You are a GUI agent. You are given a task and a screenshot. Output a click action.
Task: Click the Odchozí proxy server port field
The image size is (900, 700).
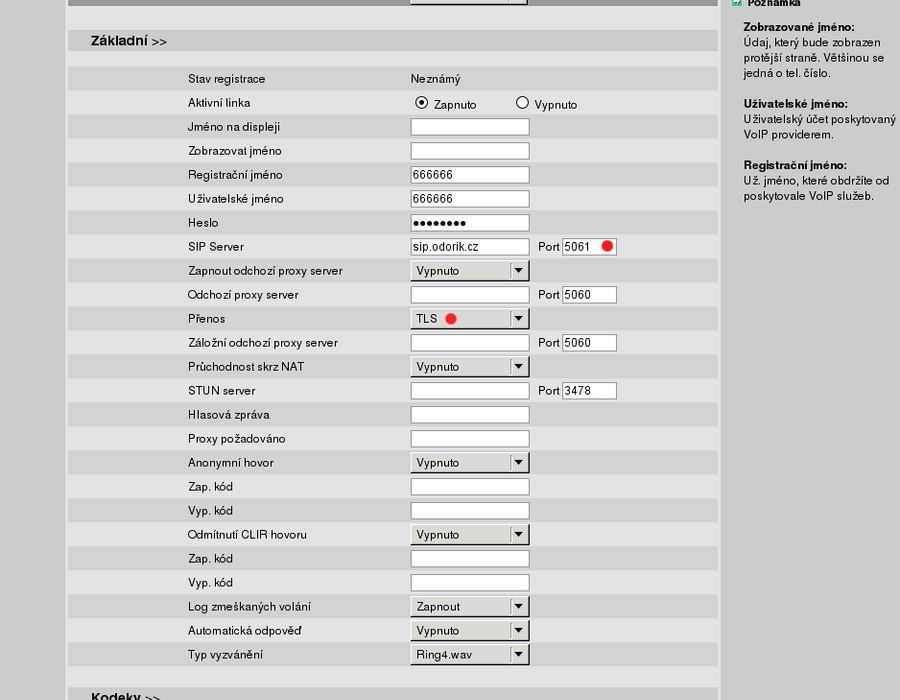(x=589, y=295)
